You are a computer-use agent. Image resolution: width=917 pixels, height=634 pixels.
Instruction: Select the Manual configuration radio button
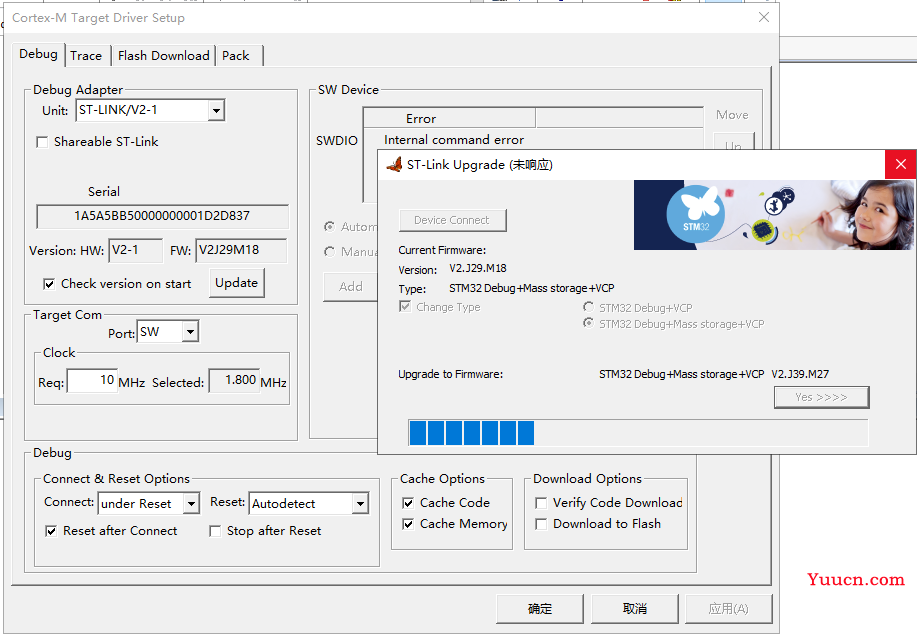click(x=330, y=251)
